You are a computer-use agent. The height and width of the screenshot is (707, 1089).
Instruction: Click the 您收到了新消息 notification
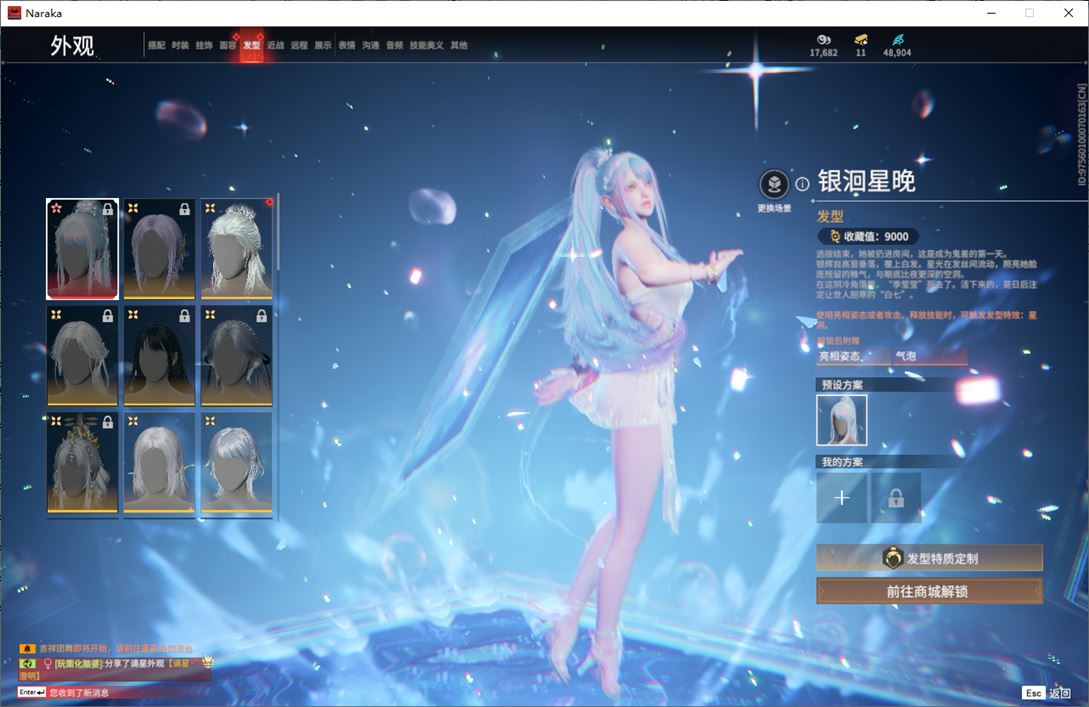tap(78, 692)
